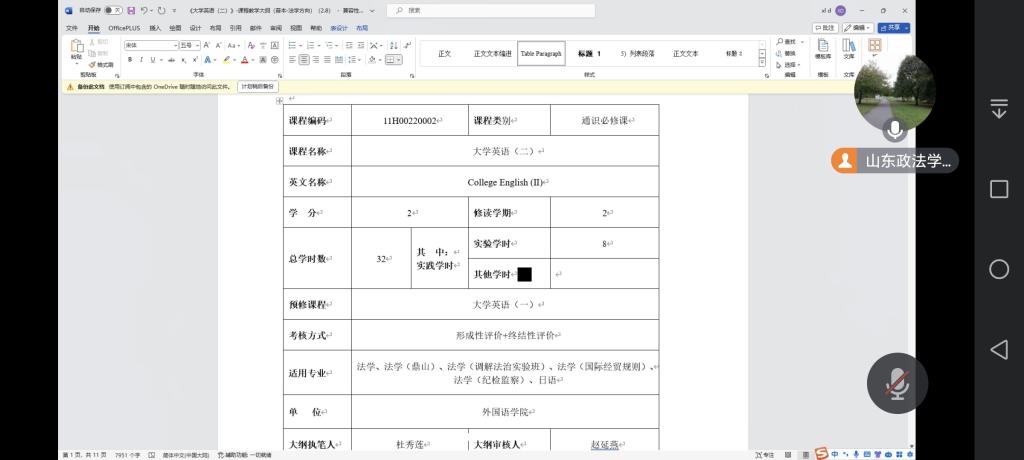
Task: Click the 赵延燕 underlined name
Action: [x=605, y=444]
